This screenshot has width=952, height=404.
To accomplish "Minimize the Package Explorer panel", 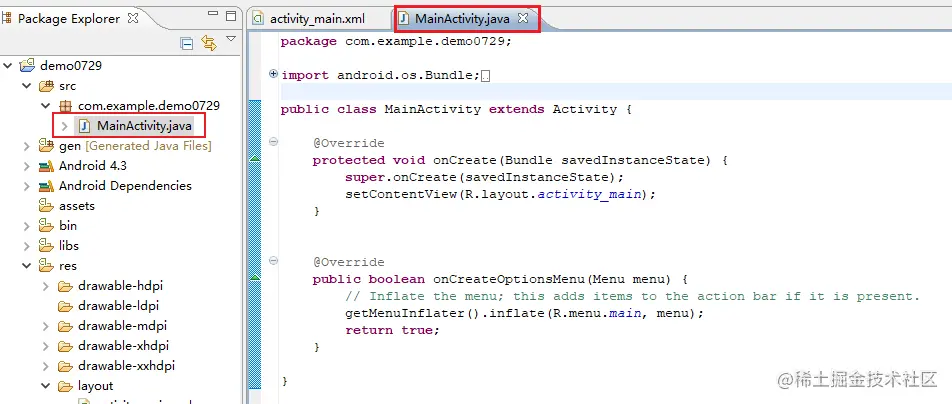I will click(212, 13).
